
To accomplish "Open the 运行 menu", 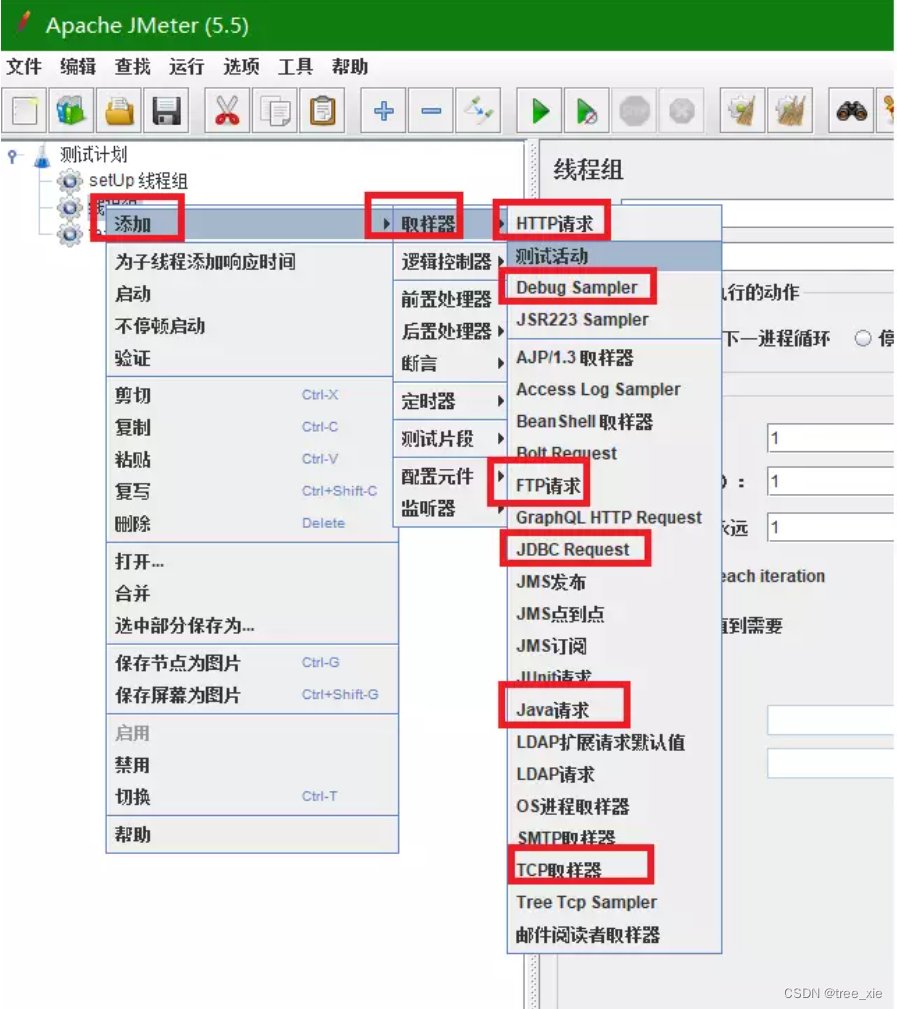I will 187,66.
